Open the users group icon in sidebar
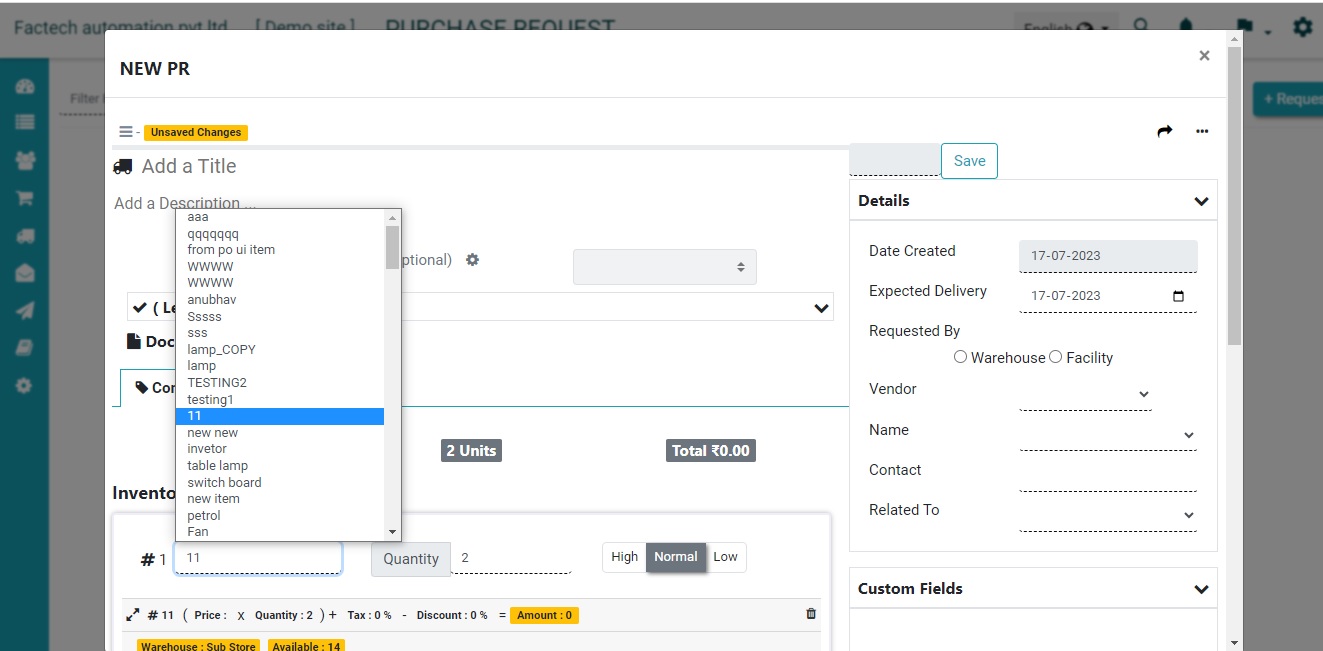This screenshot has width=1323, height=651. tap(25, 159)
